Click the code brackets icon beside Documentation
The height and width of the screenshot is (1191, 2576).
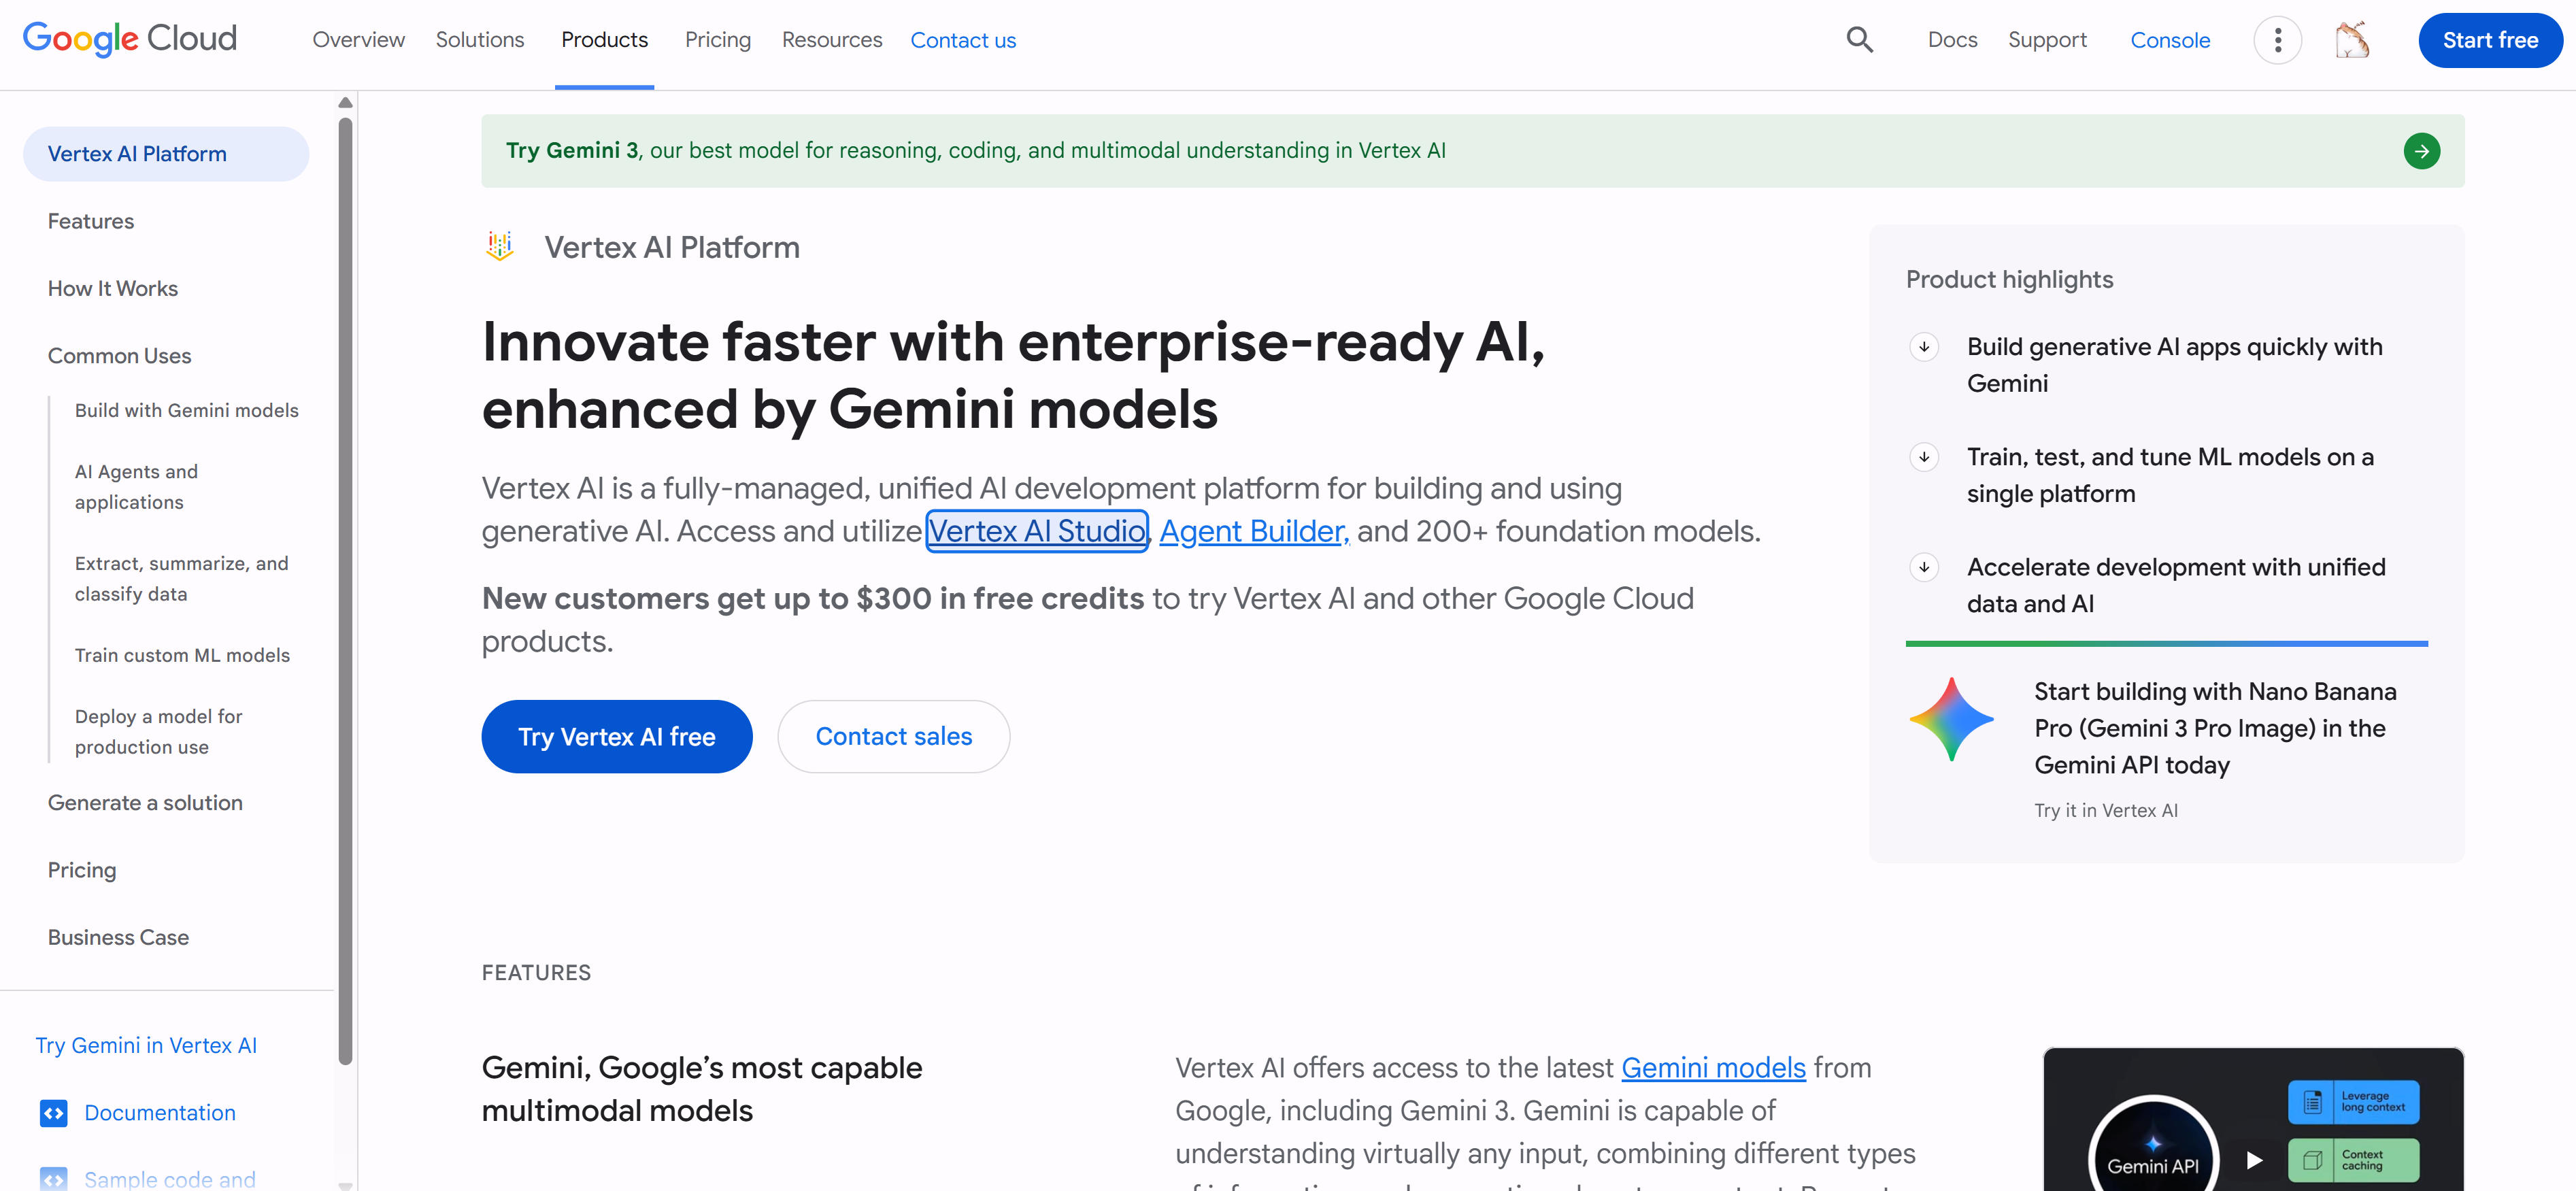click(54, 1113)
